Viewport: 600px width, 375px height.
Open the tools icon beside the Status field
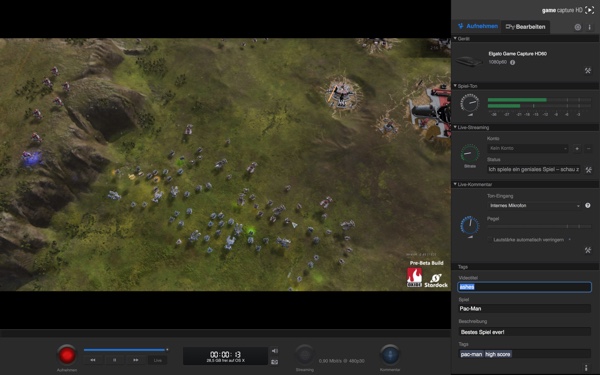click(x=589, y=170)
